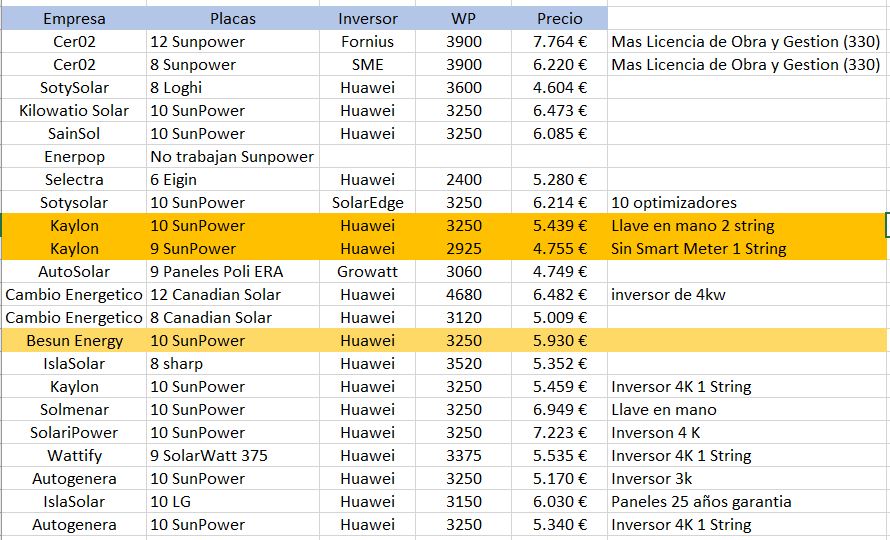Select price 6.949 € cell
This screenshot has height=540, width=890.
point(559,409)
